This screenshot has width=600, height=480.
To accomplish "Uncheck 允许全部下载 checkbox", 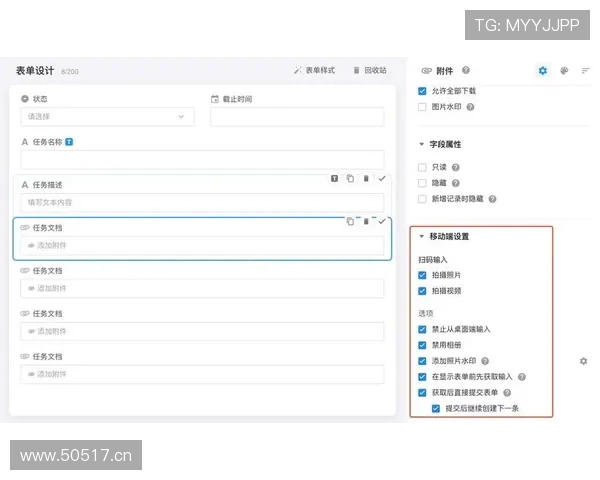I will (422, 91).
